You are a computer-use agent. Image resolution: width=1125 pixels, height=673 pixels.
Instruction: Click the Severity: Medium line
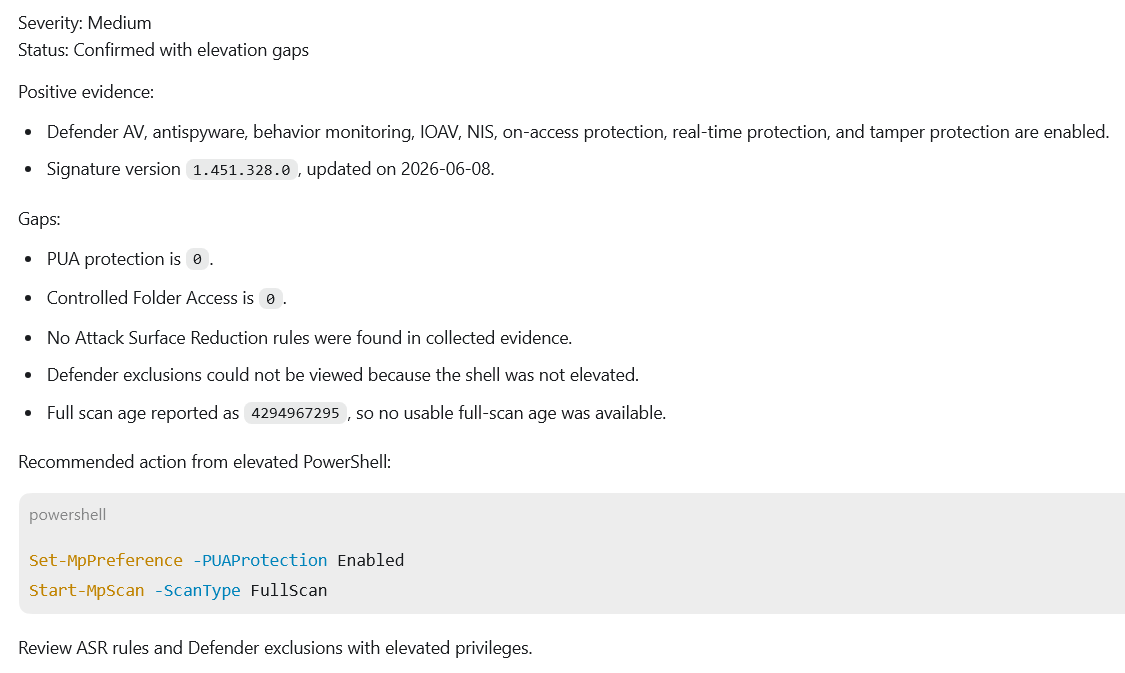coord(85,23)
